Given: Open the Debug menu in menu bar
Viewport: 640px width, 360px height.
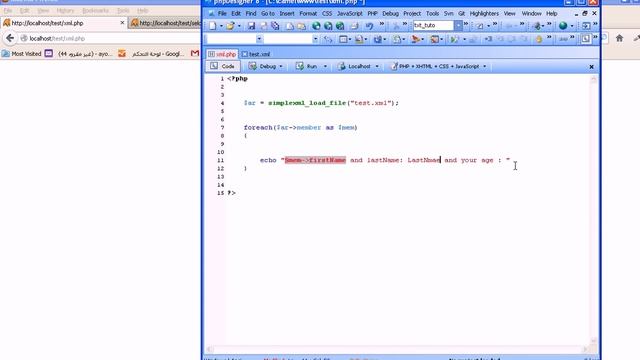Looking at the screenshot, I should (390, 13).
